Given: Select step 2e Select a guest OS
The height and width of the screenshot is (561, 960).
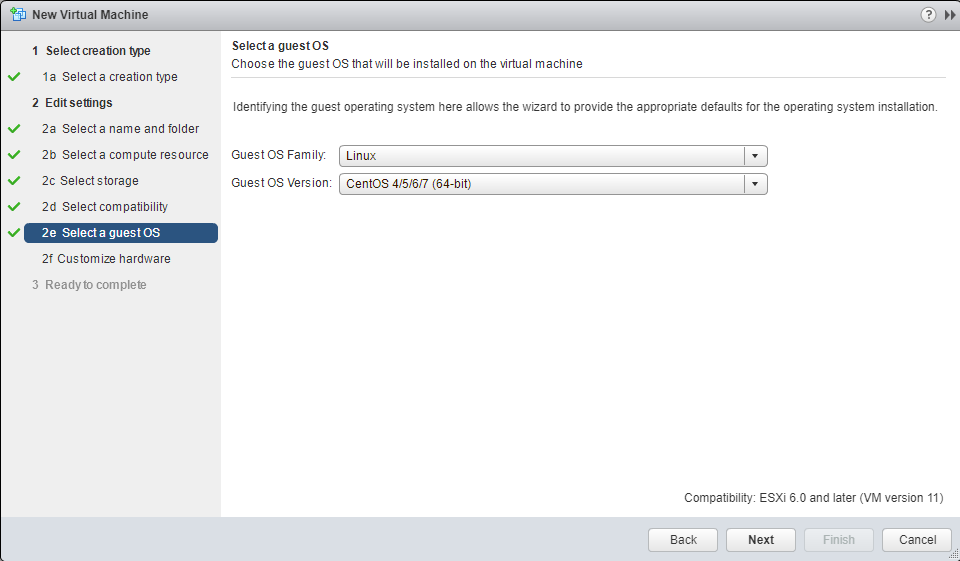Looking at the screenshot, I should [x=121, y=233].
